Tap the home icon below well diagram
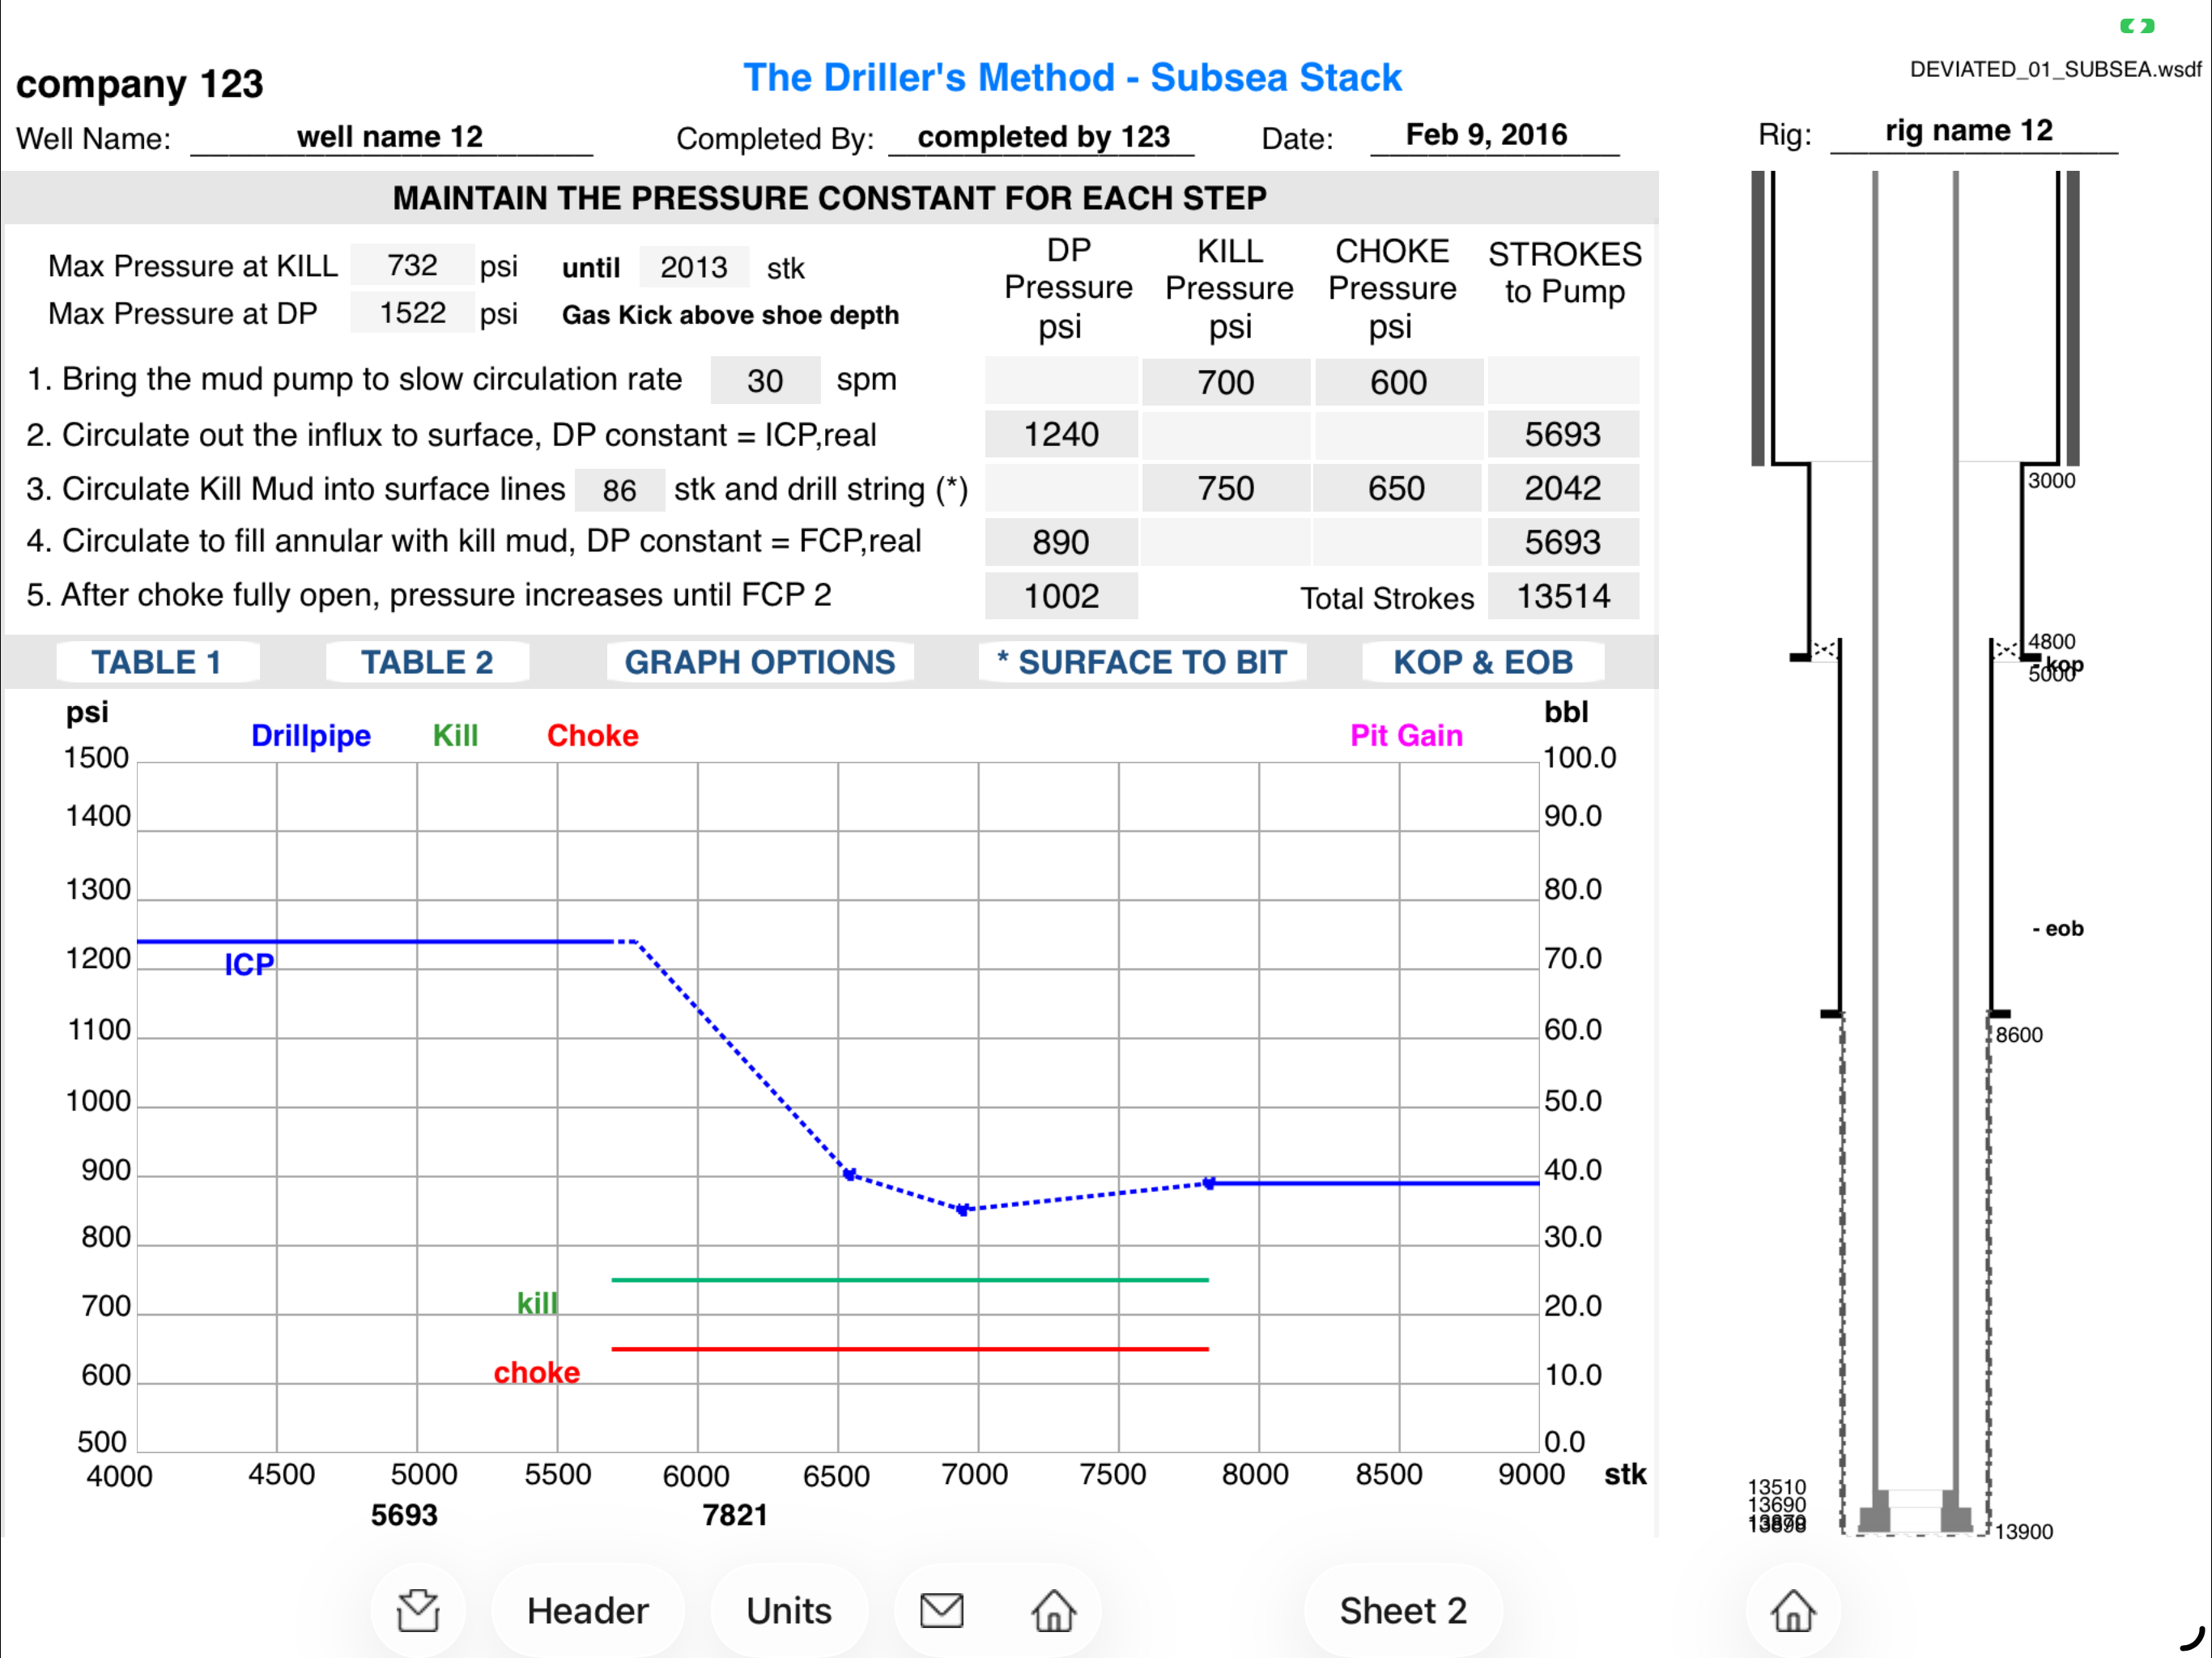Viewport: 2212px width, 1658px height. 1793,1610
